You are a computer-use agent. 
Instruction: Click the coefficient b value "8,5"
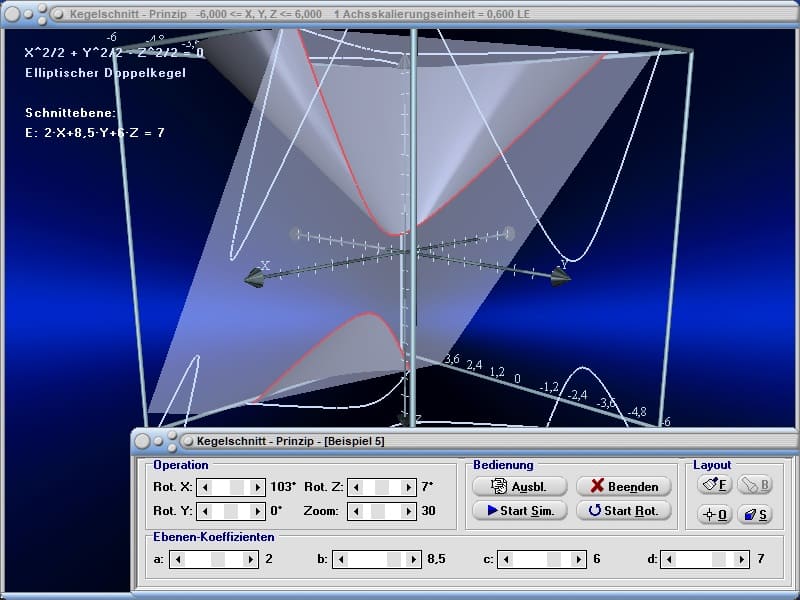[x=436, y=559]
